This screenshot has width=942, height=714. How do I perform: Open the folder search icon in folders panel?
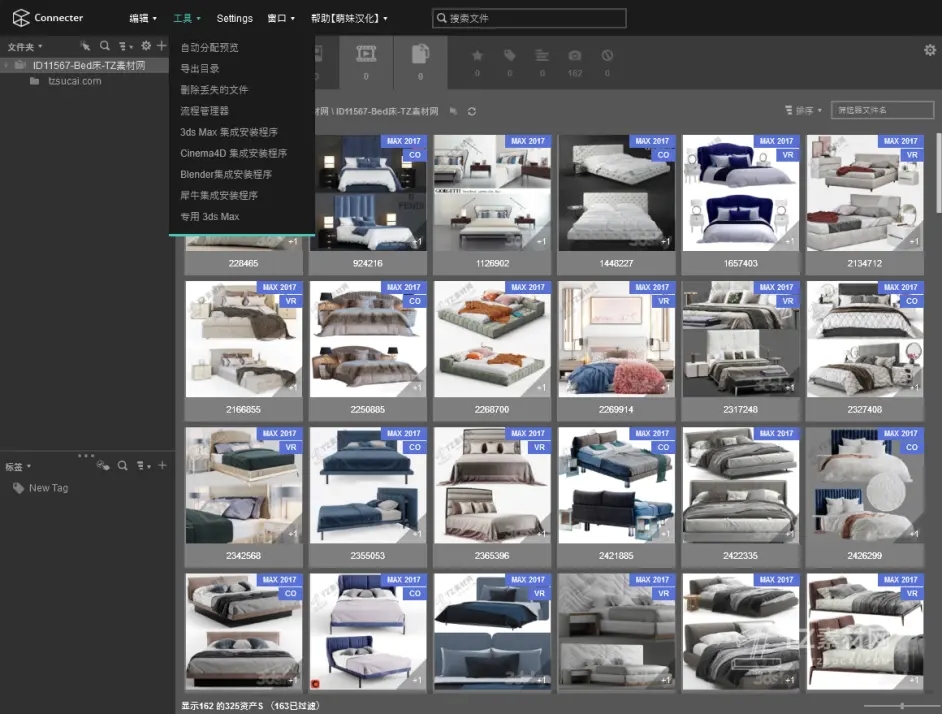(x=104, y=46)
